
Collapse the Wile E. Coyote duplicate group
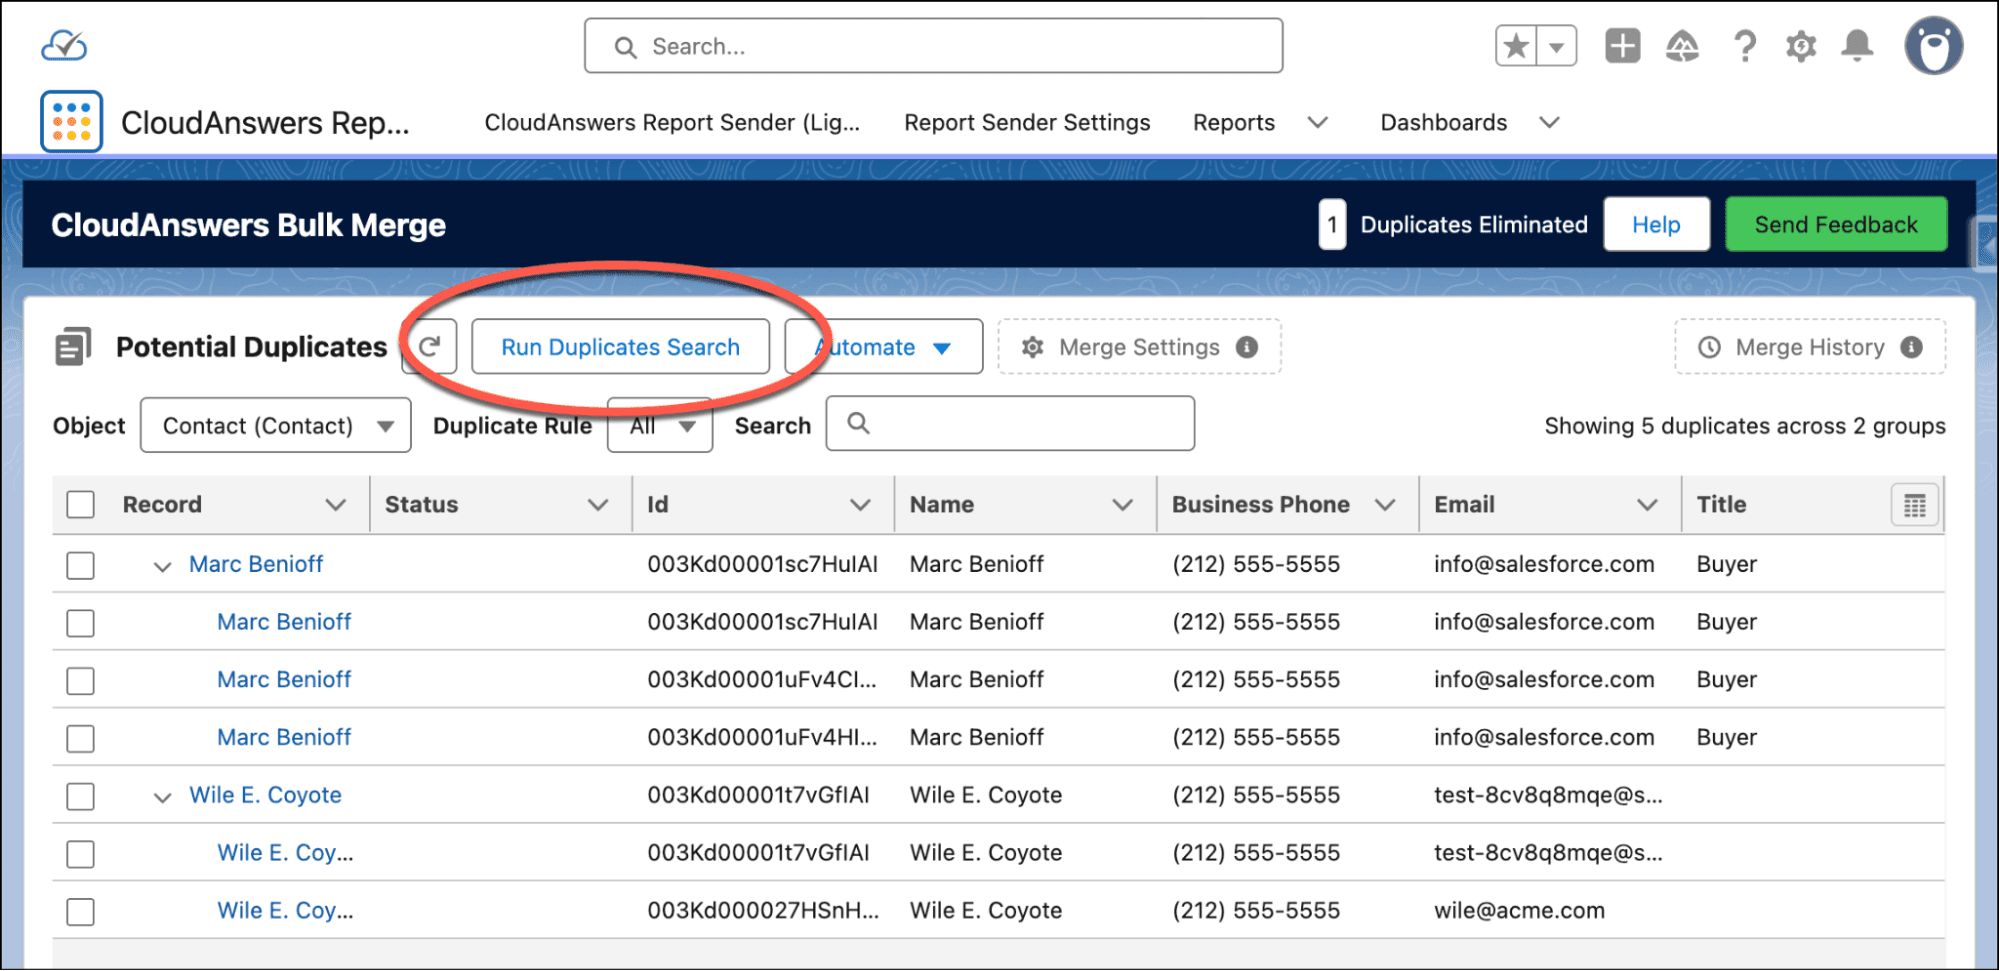162,798
